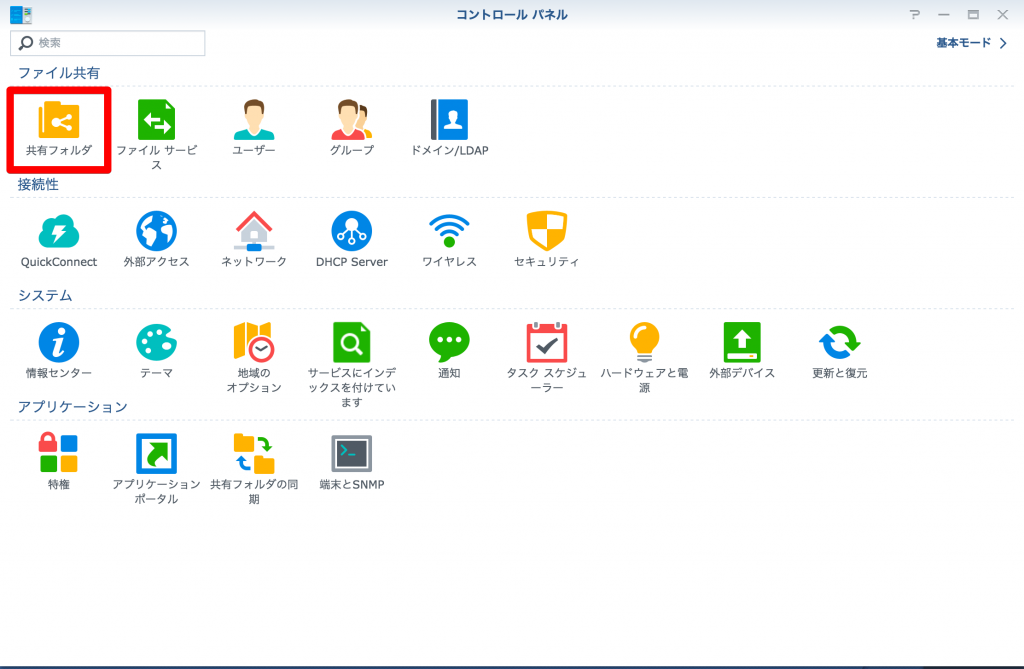Viewport: 1024px width, 669px height.
Task: Click the アプリケーション section heading
Action: point(72,407)
